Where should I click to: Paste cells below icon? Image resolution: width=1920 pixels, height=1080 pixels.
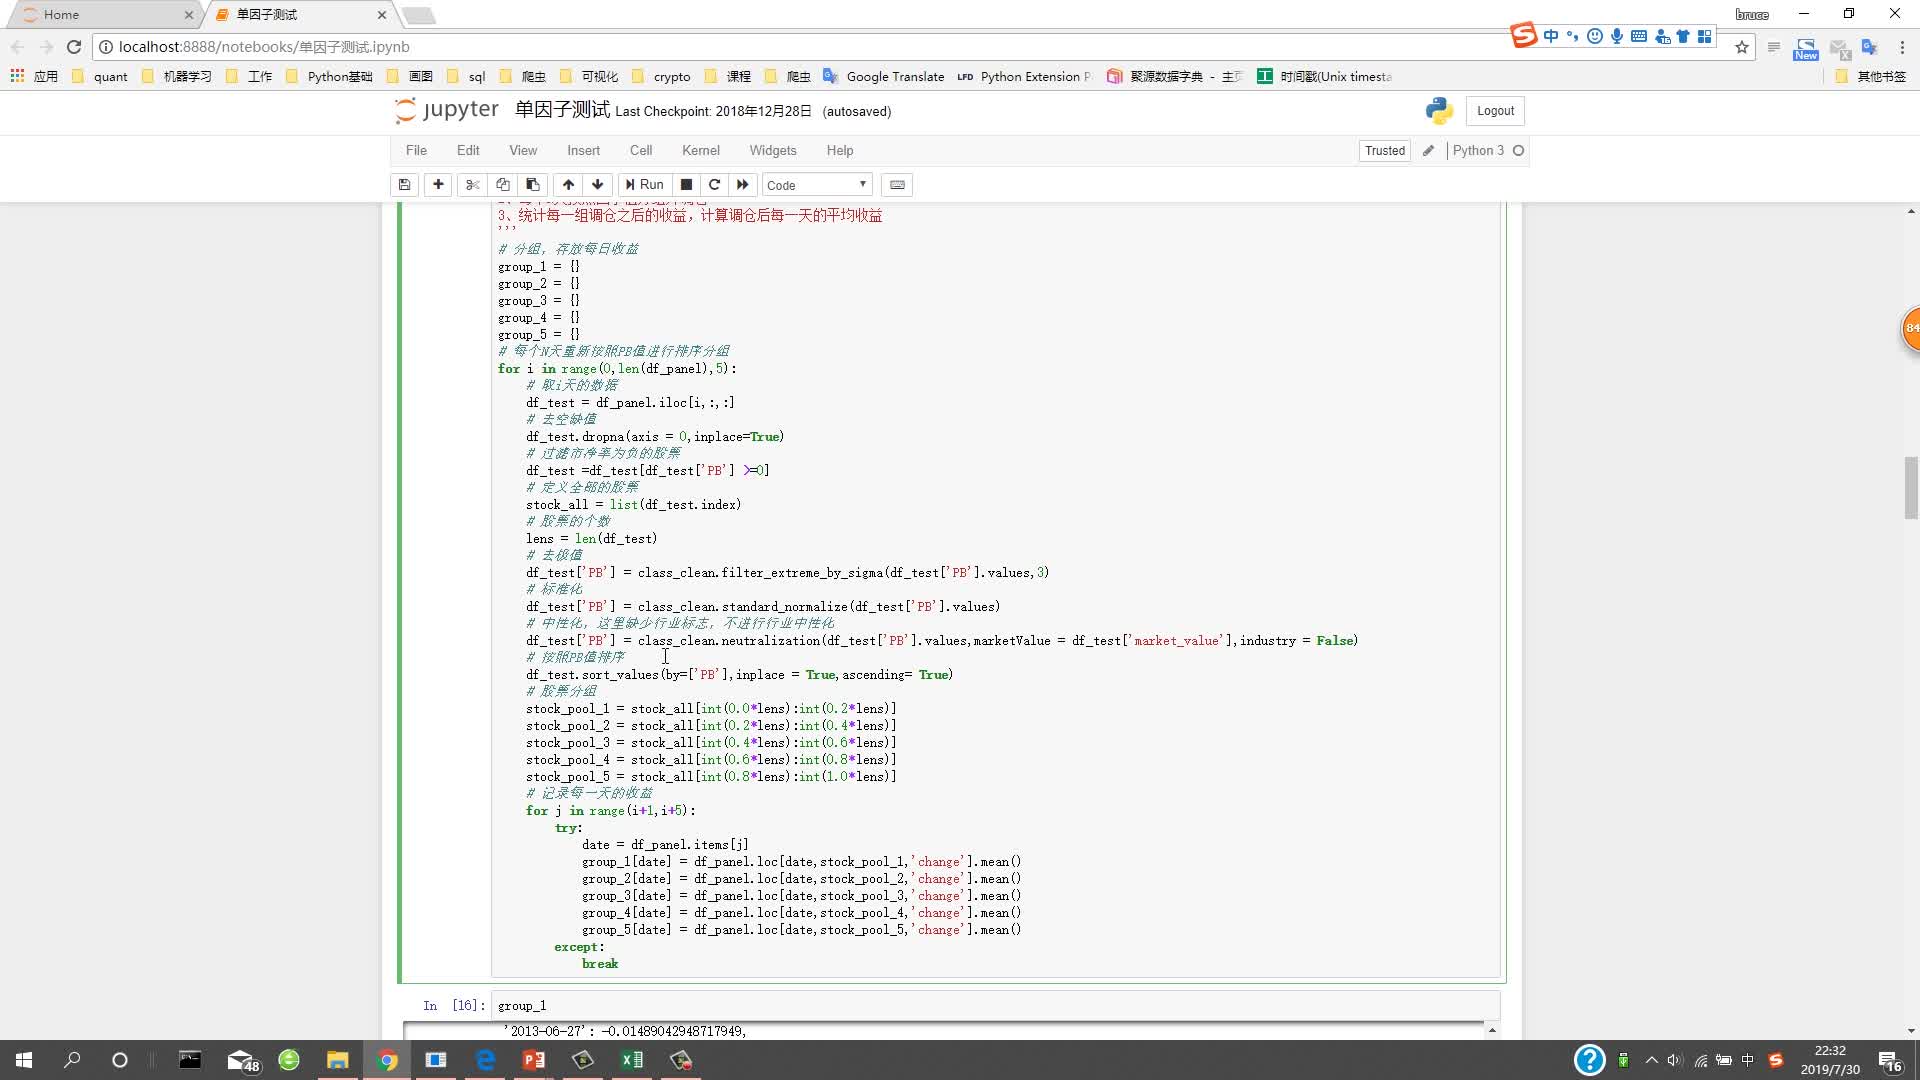click(533, 185)
